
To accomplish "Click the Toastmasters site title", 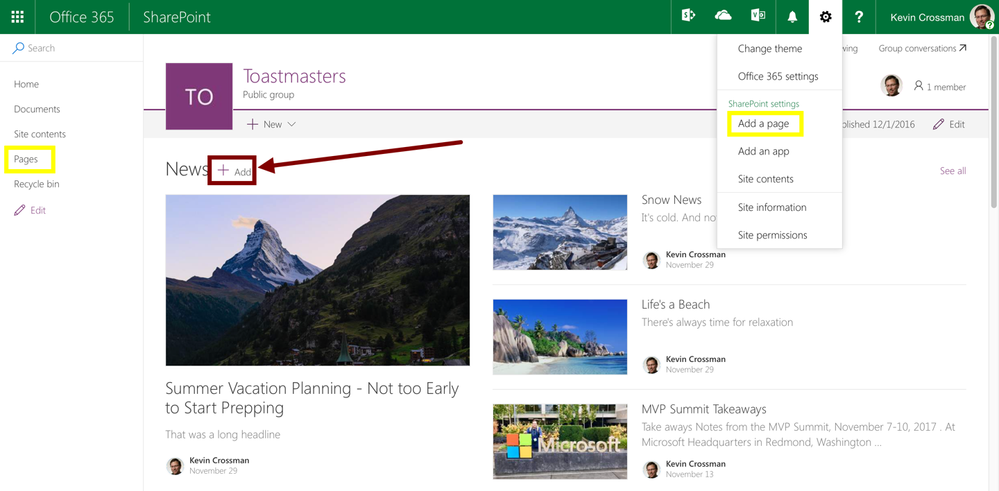I will click(294, 76).
